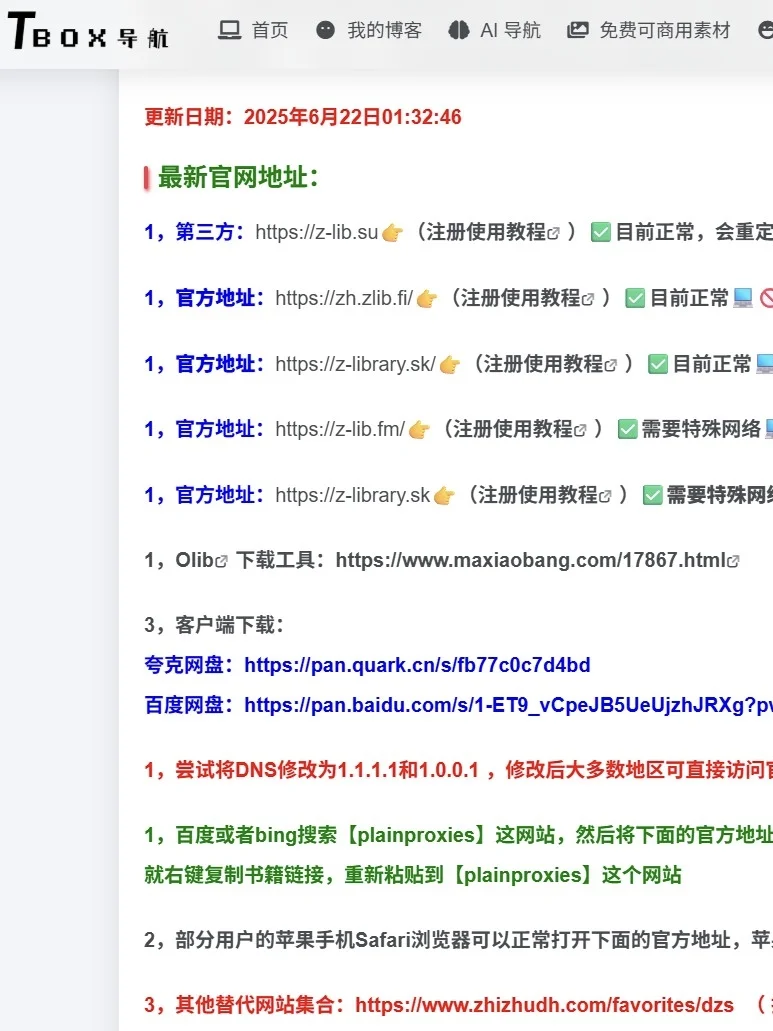
Task: Click the computer emoji on the zh.zlib.fi row
Action: point(742,299)
